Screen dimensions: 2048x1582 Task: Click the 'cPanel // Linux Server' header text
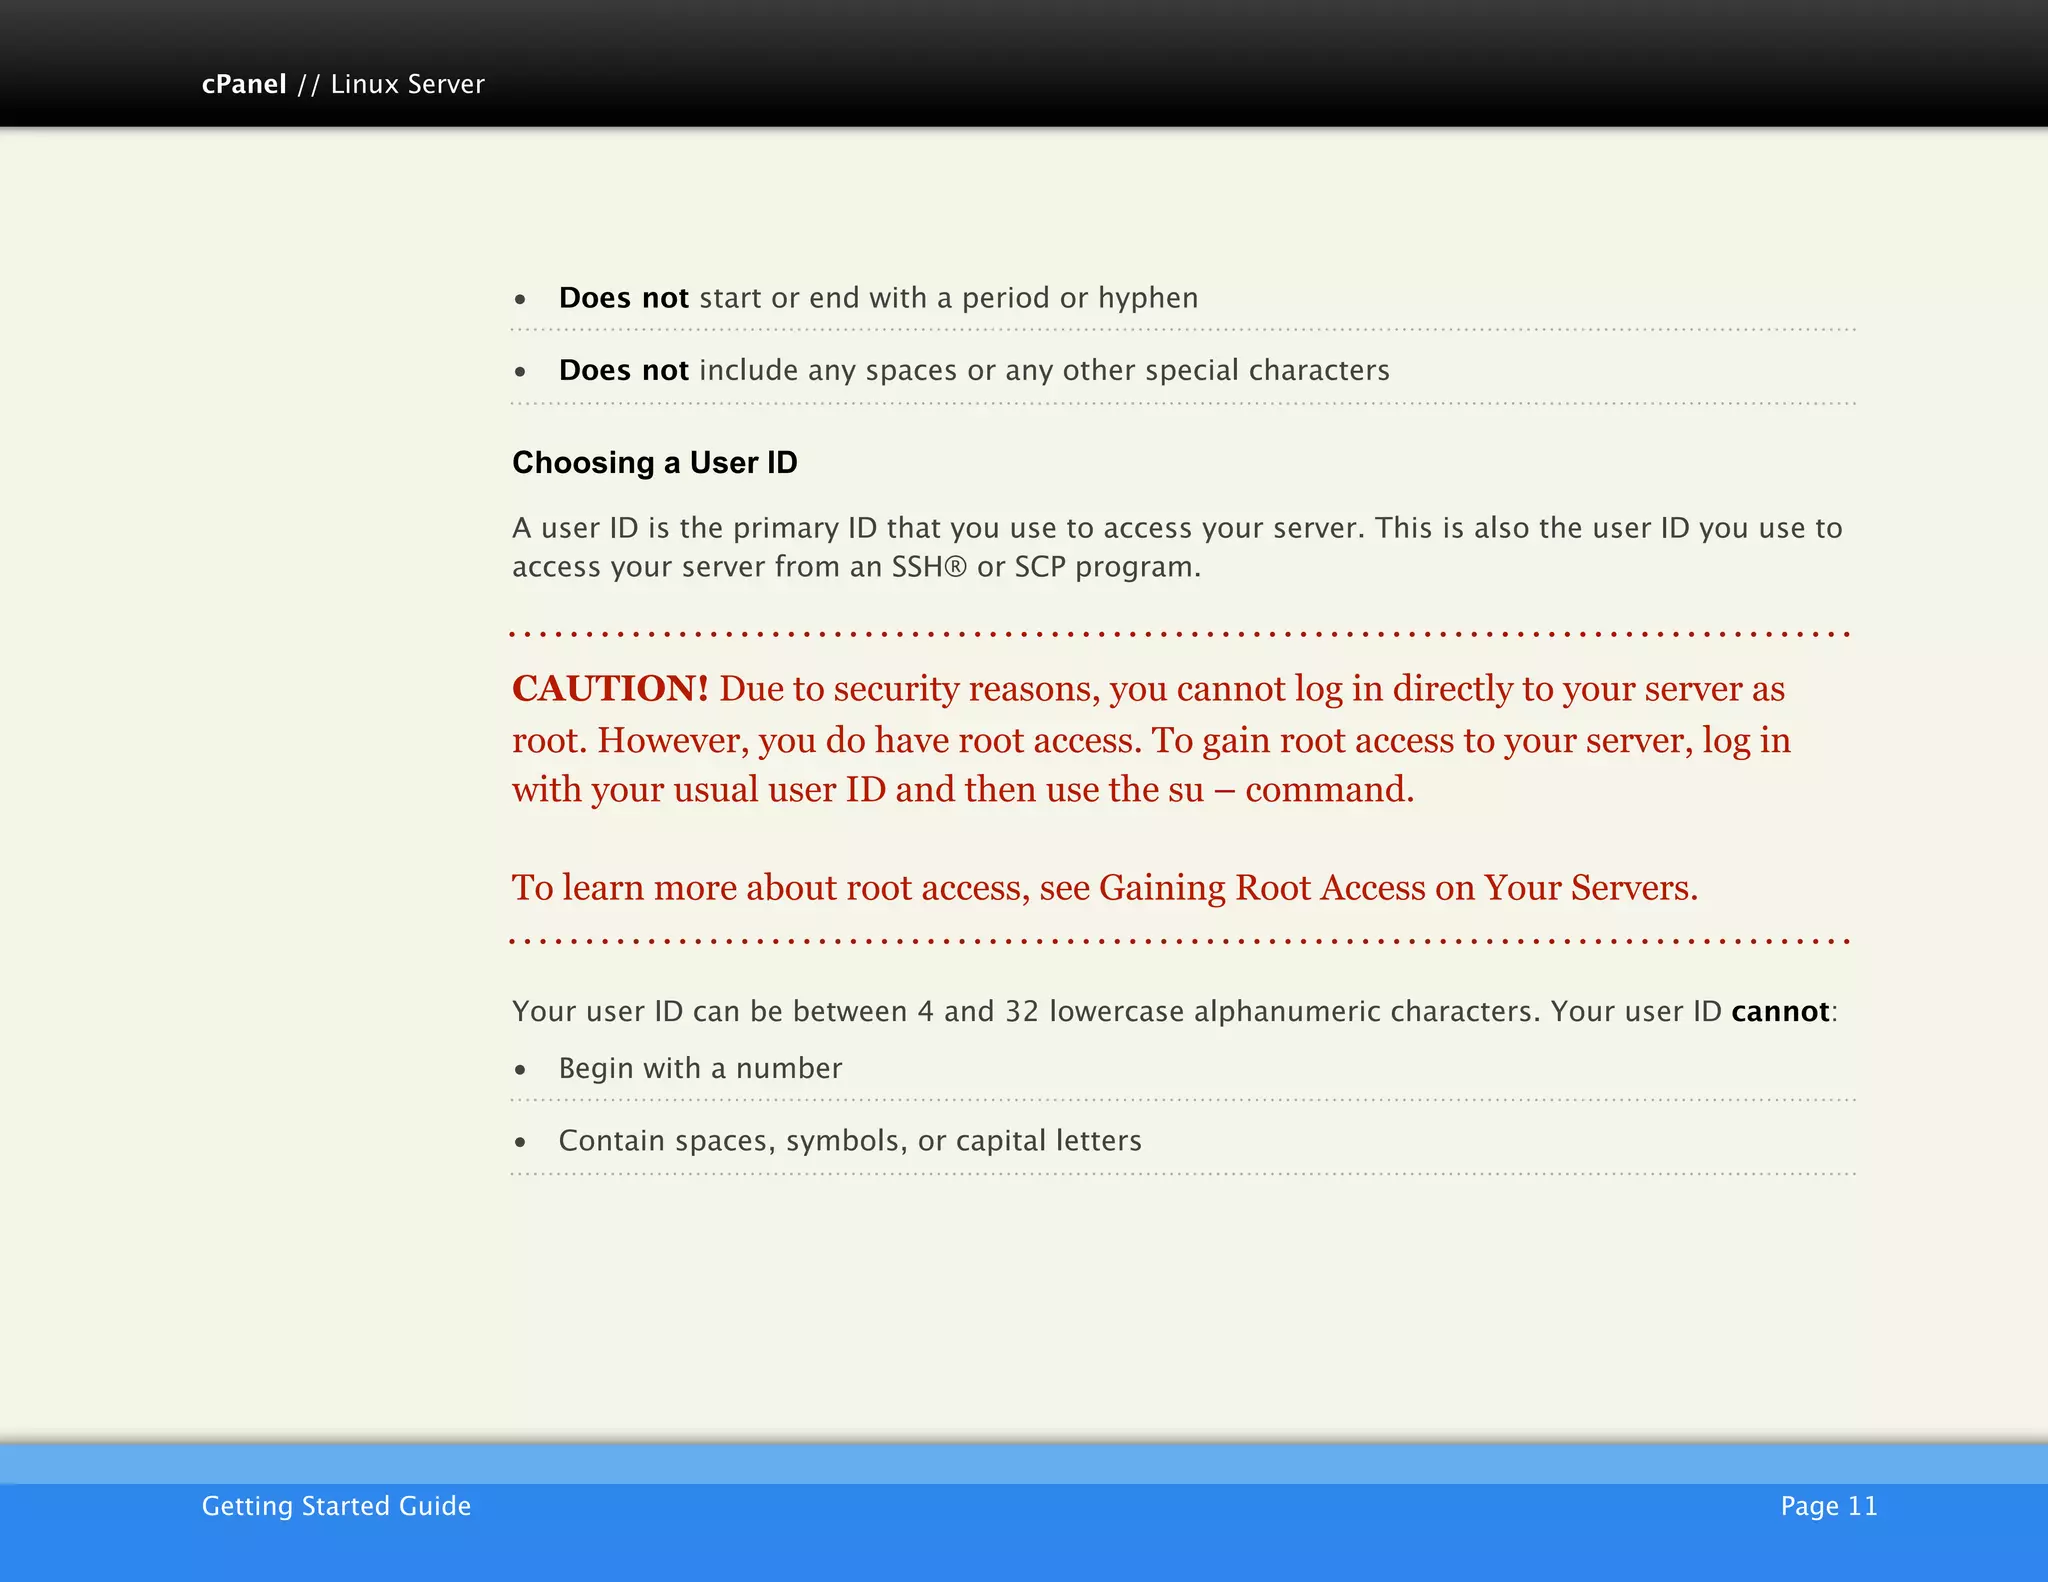343,84
